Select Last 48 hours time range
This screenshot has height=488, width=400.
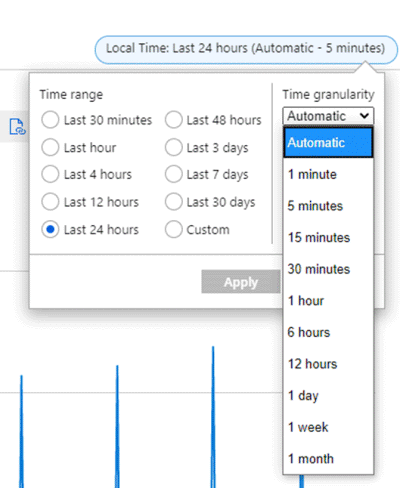click(x=174, y=120)
